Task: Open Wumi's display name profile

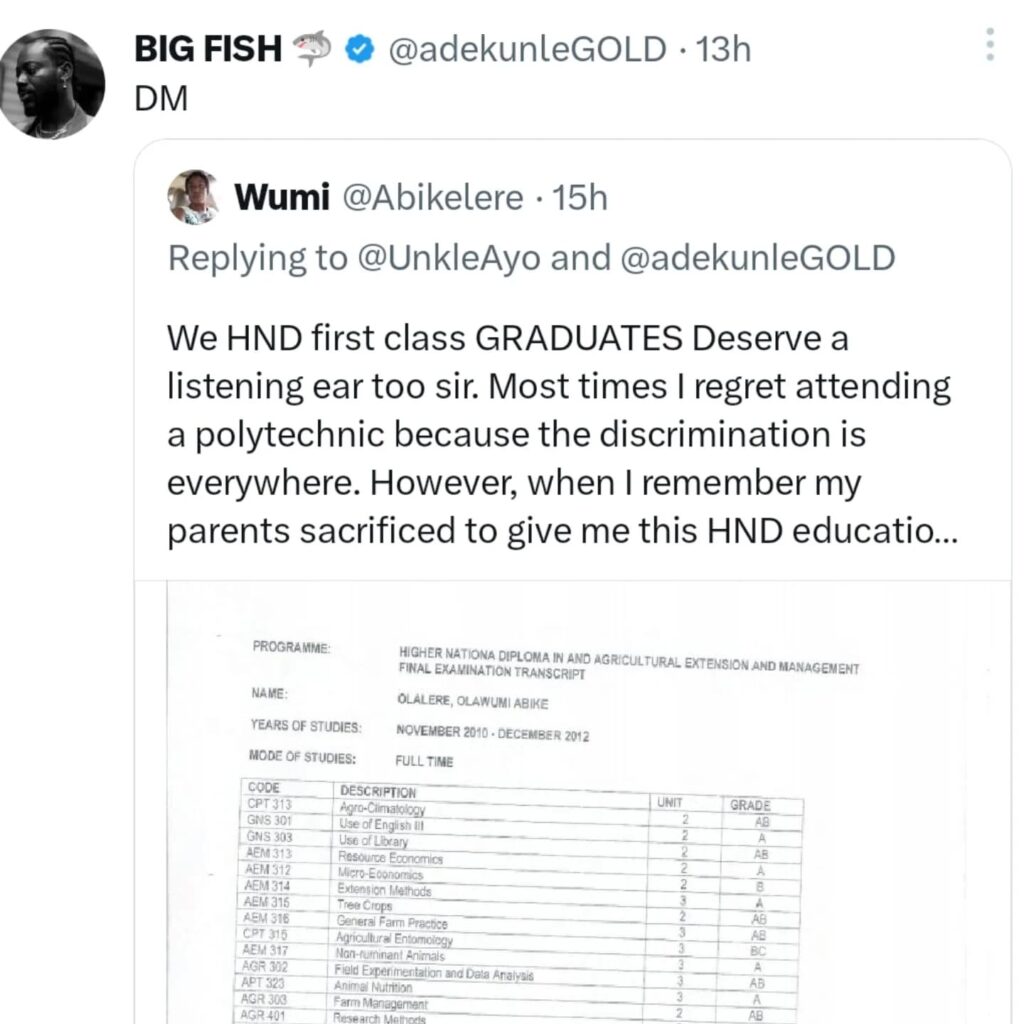Action: (281, 198)
